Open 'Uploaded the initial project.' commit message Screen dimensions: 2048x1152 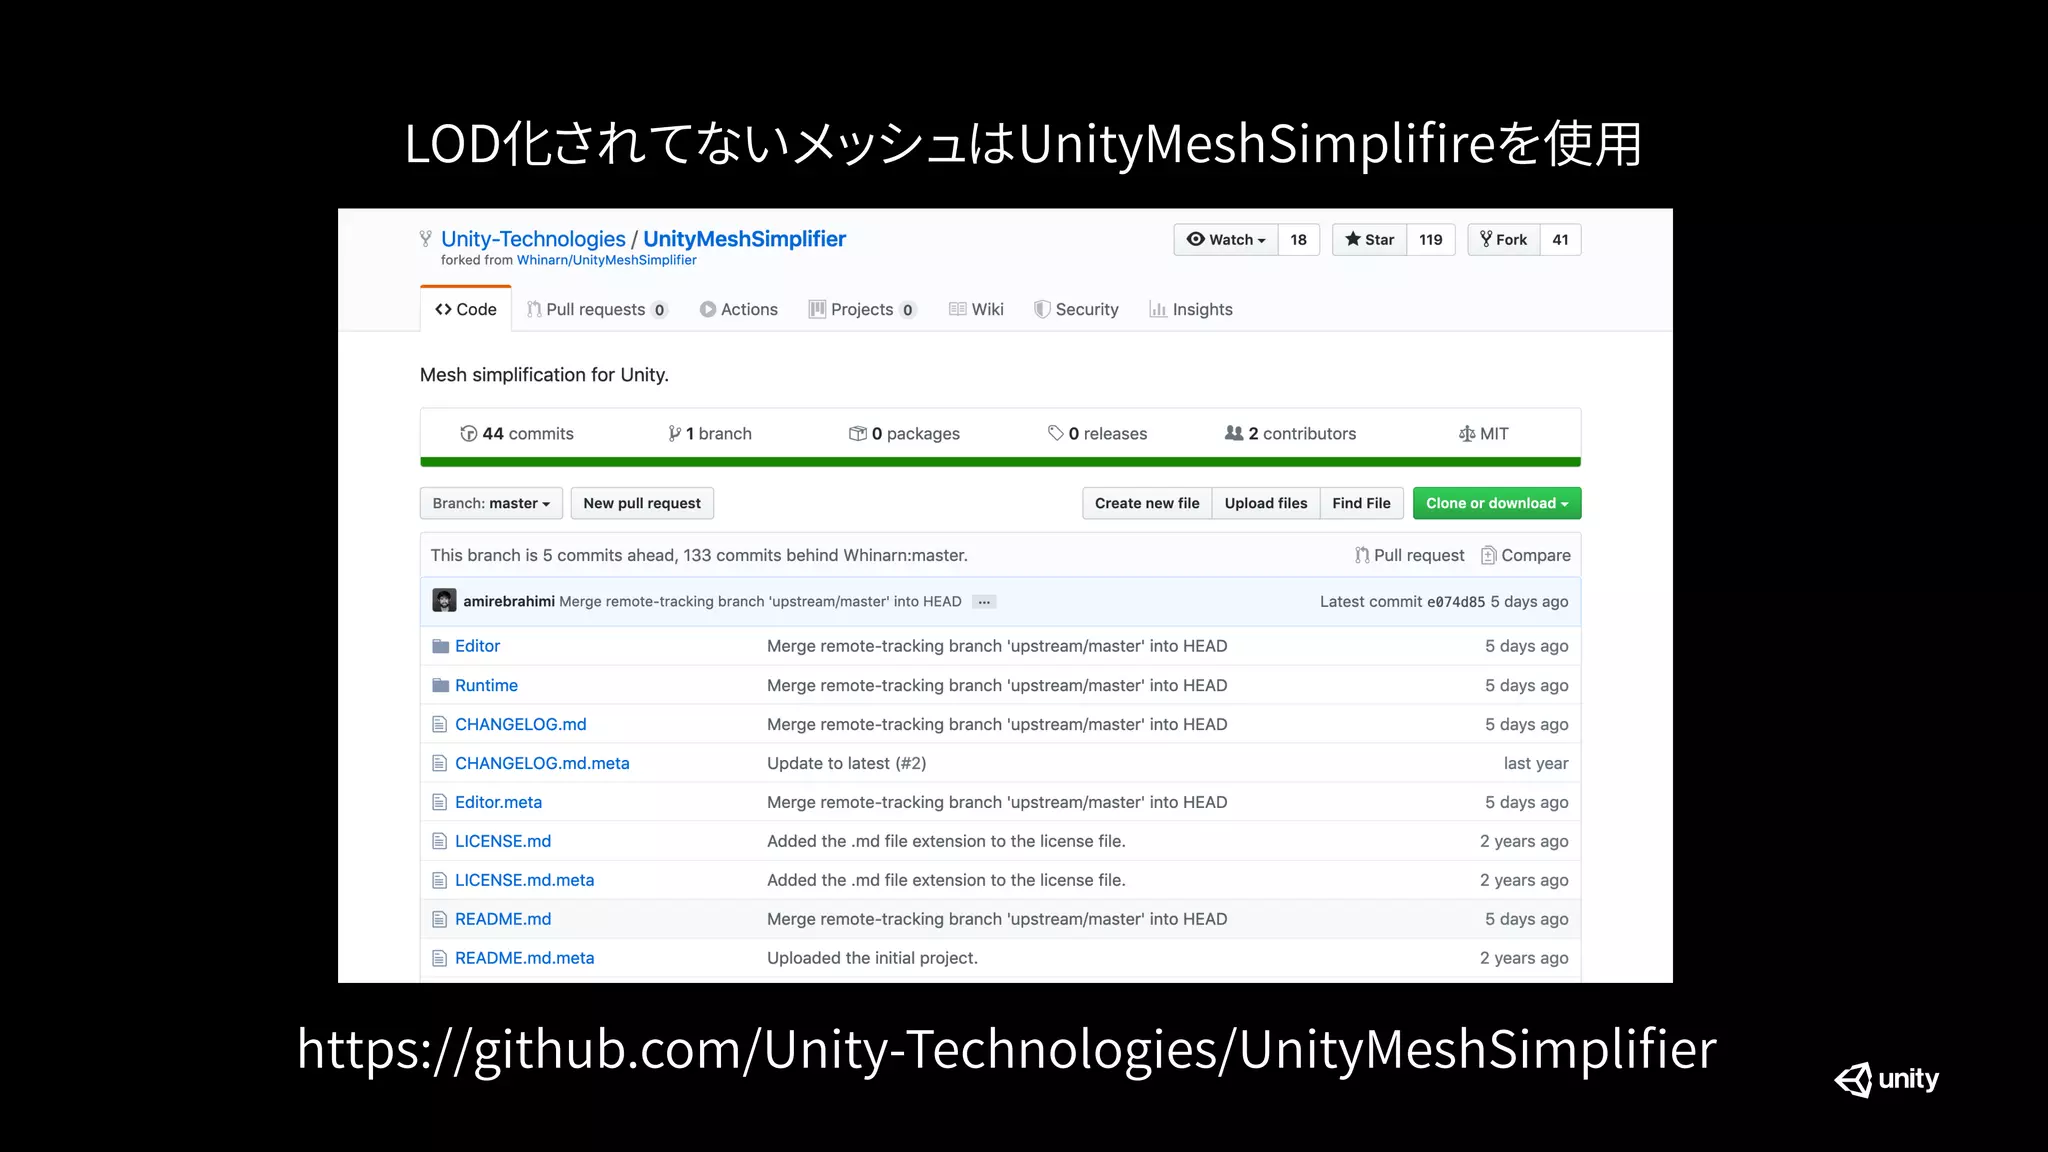[x=872, y=958]
